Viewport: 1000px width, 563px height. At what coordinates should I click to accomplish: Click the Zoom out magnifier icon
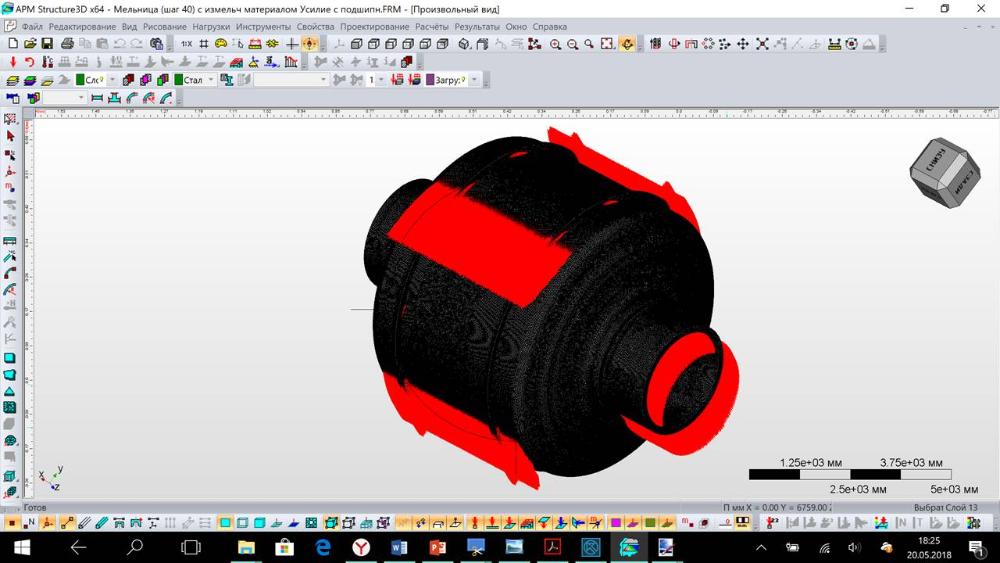point(573,44)
